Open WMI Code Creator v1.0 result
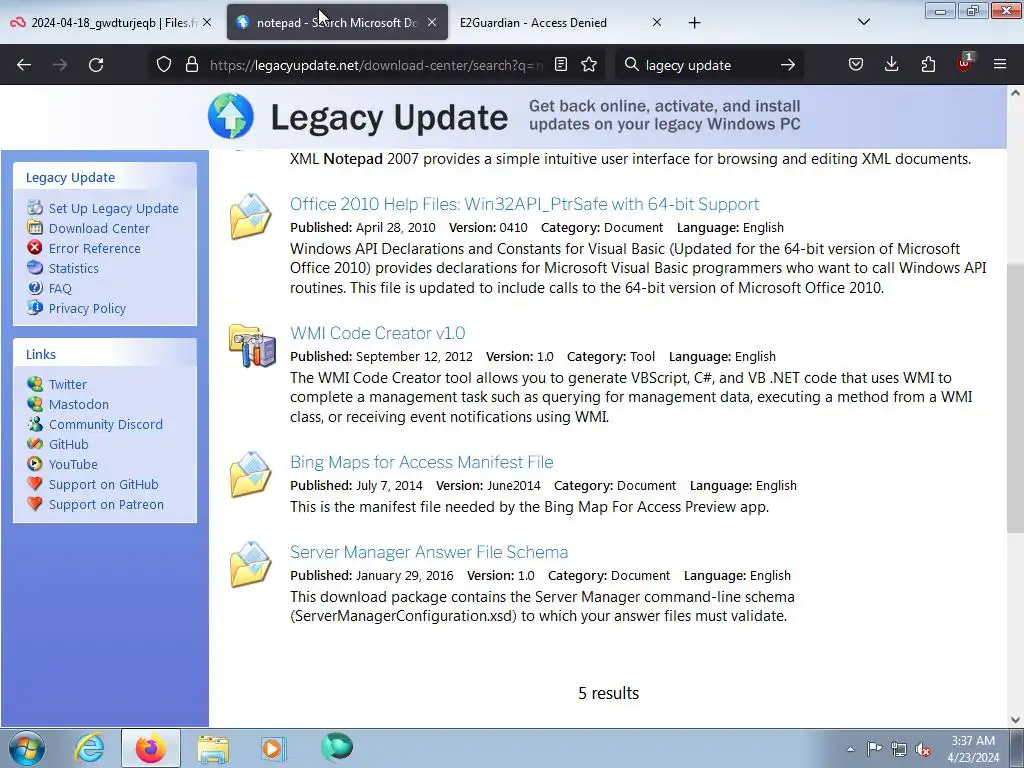Screen dimensions: 1024x768 pyautogui.click(x=377, y=333)
